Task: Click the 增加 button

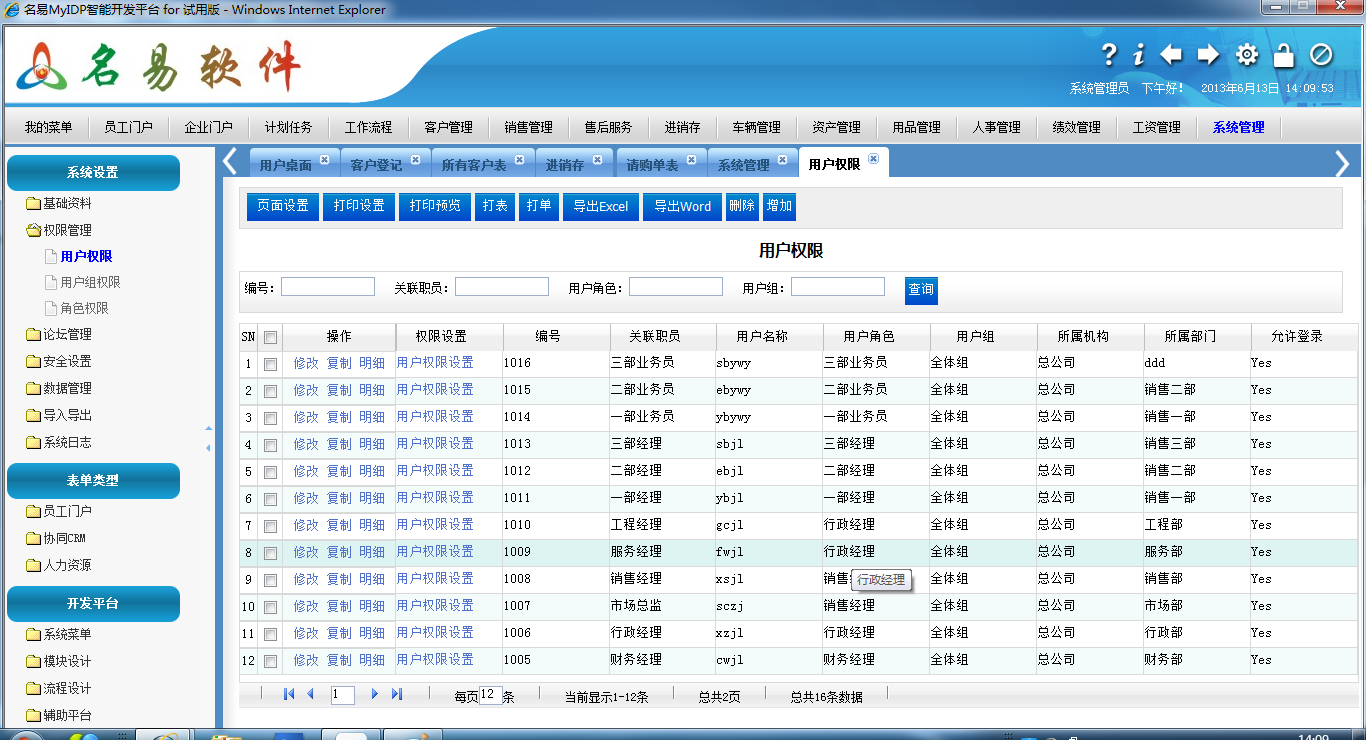Action: (779, 206)
